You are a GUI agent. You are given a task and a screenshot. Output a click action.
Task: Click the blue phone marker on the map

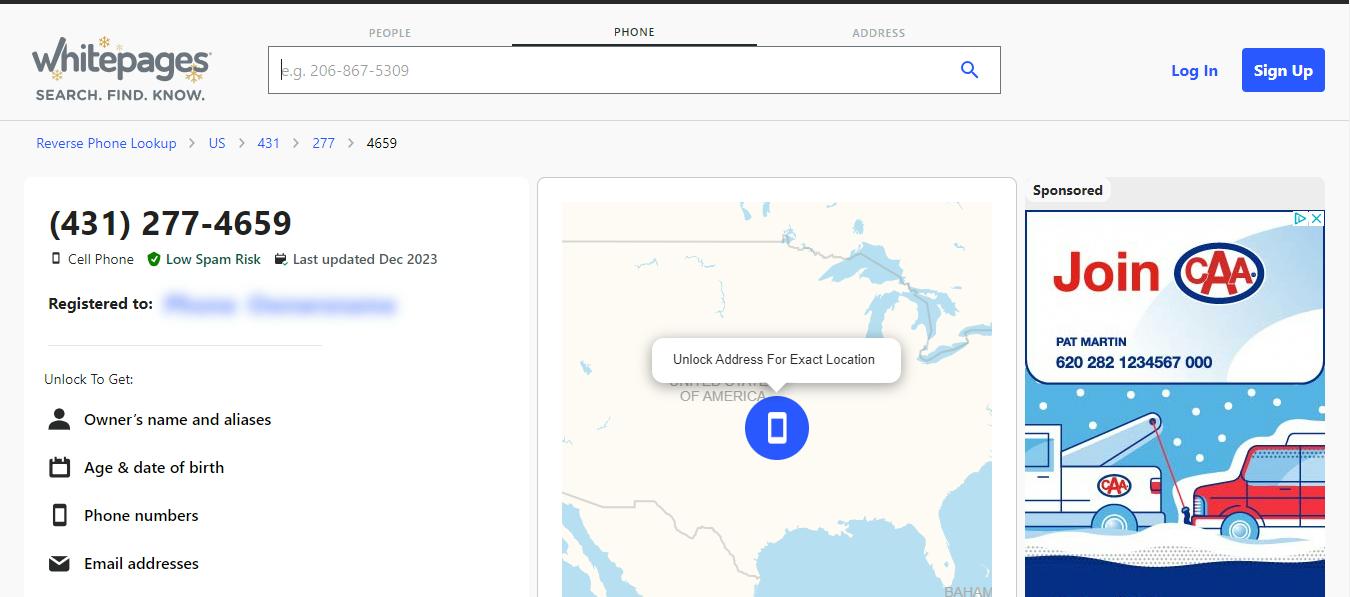pyautogui.click(x=777, y=428)
